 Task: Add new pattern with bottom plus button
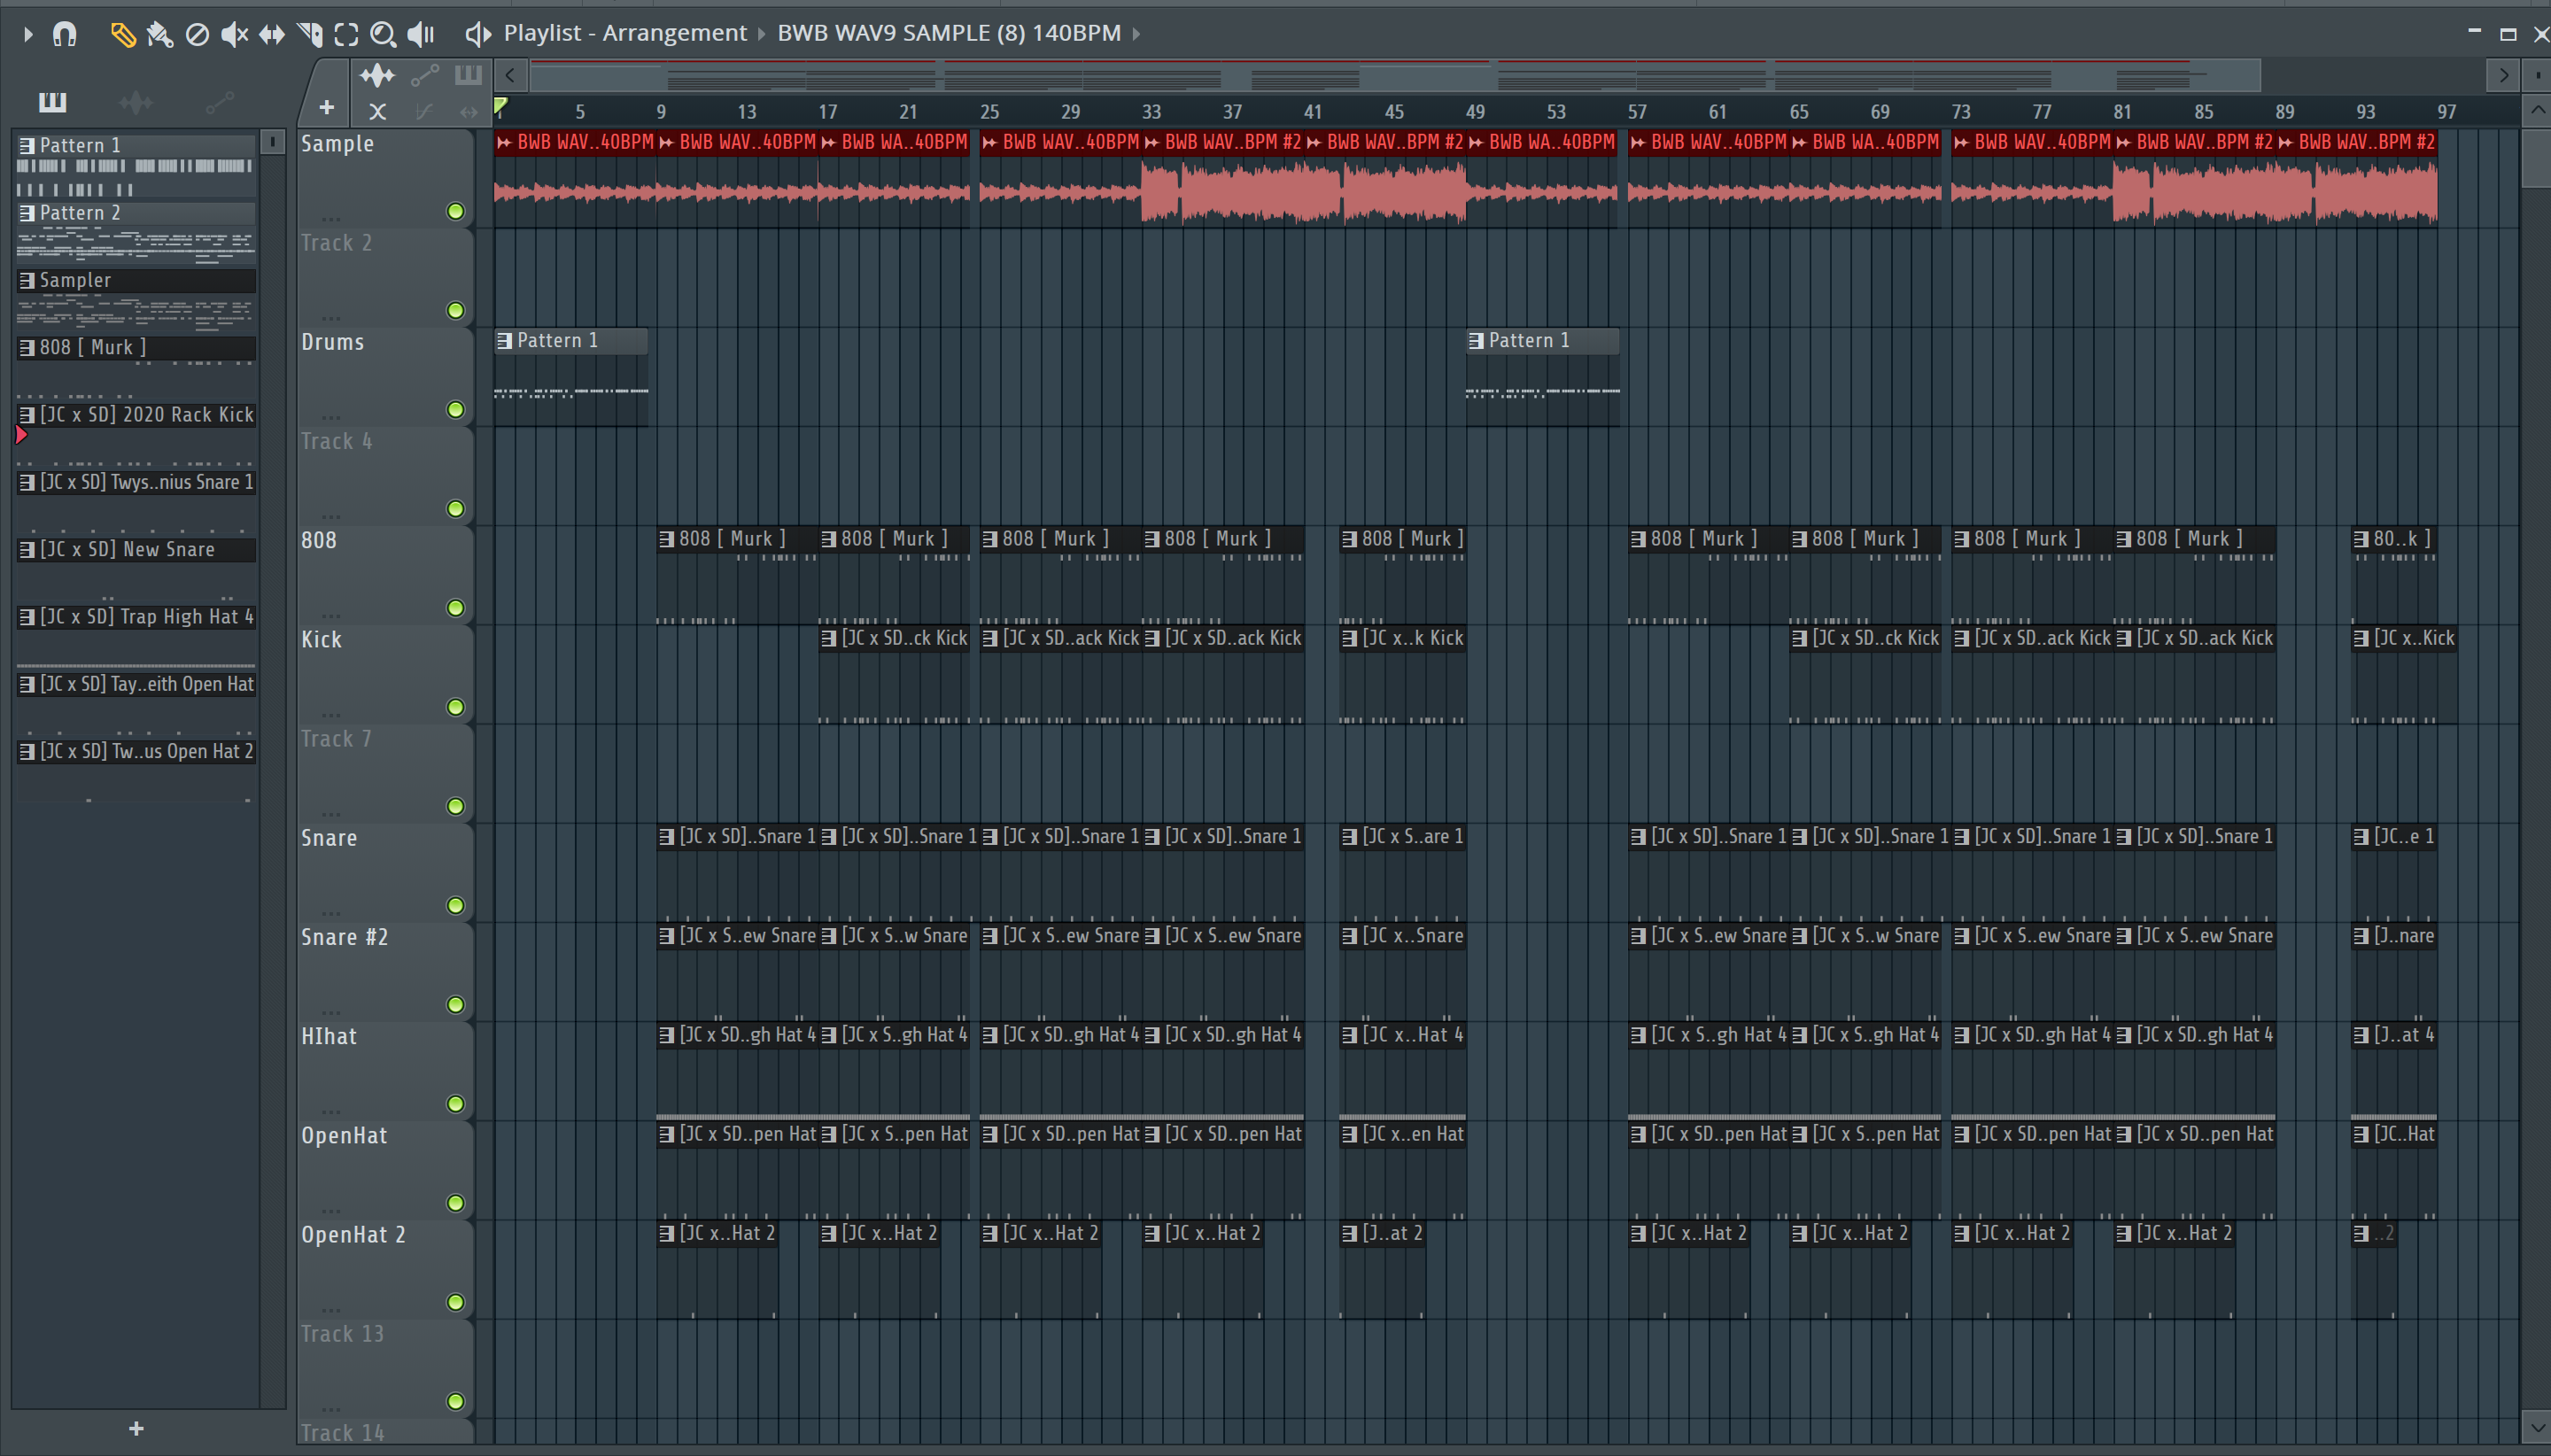[x=136, y=1428]
